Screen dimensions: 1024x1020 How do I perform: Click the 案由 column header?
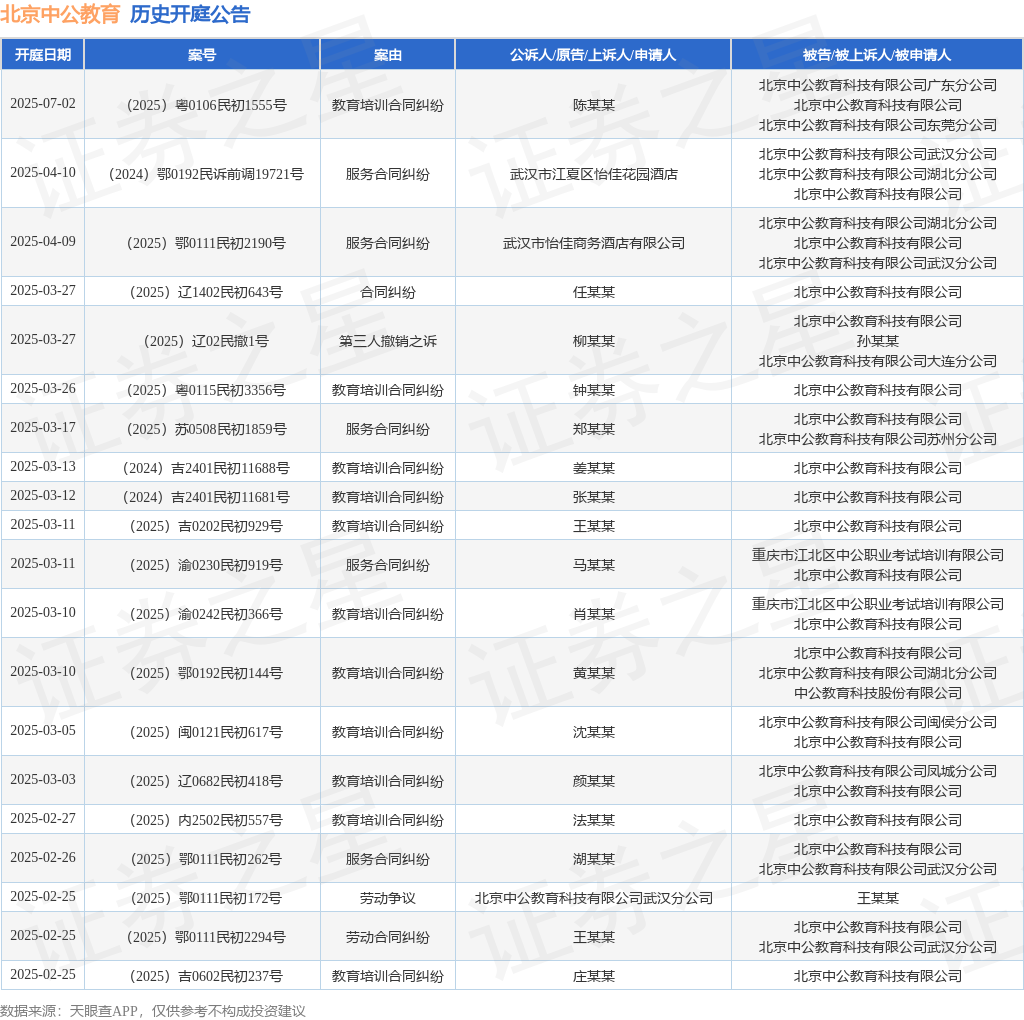[x=387, y=55]
